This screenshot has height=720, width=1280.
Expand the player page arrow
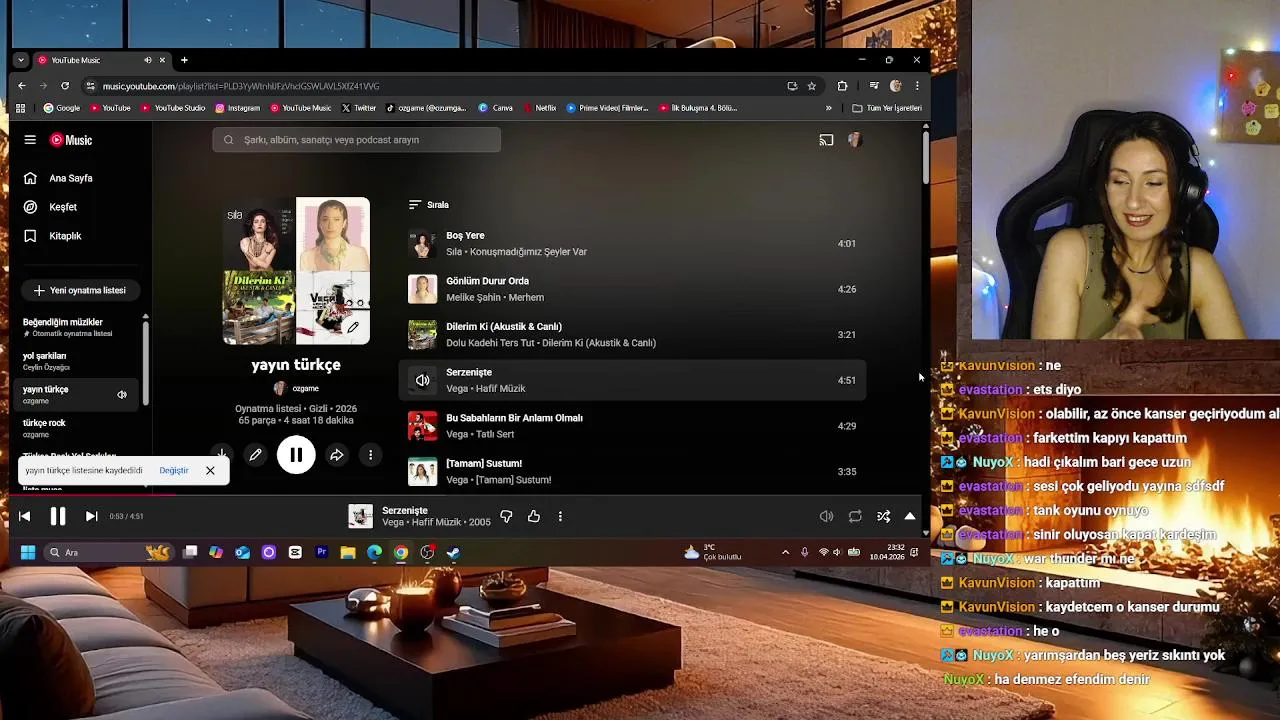[x=910, y=516]
